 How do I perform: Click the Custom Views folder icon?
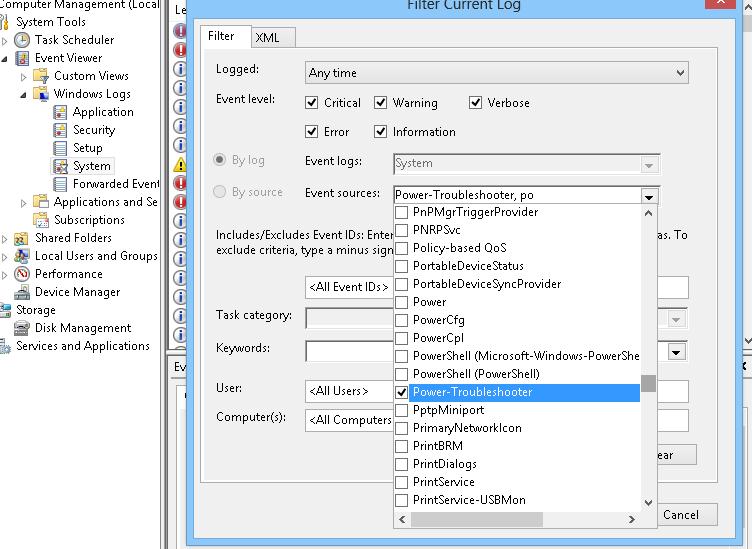[41, 76]
